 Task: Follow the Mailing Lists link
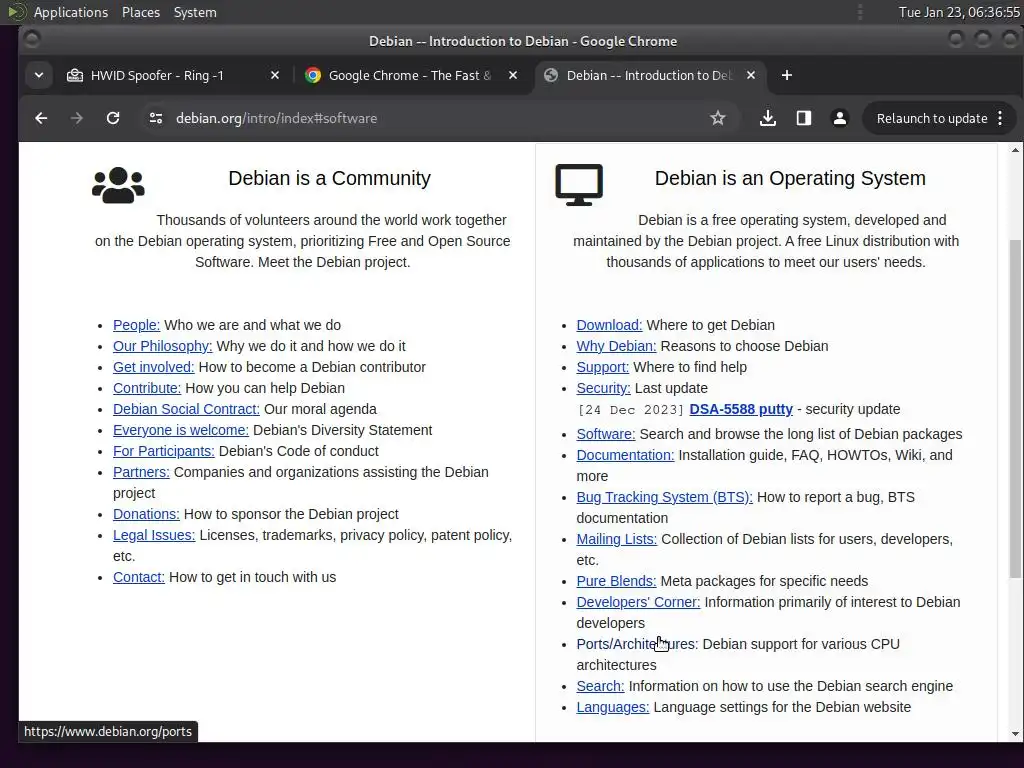[x=616, y=539]
